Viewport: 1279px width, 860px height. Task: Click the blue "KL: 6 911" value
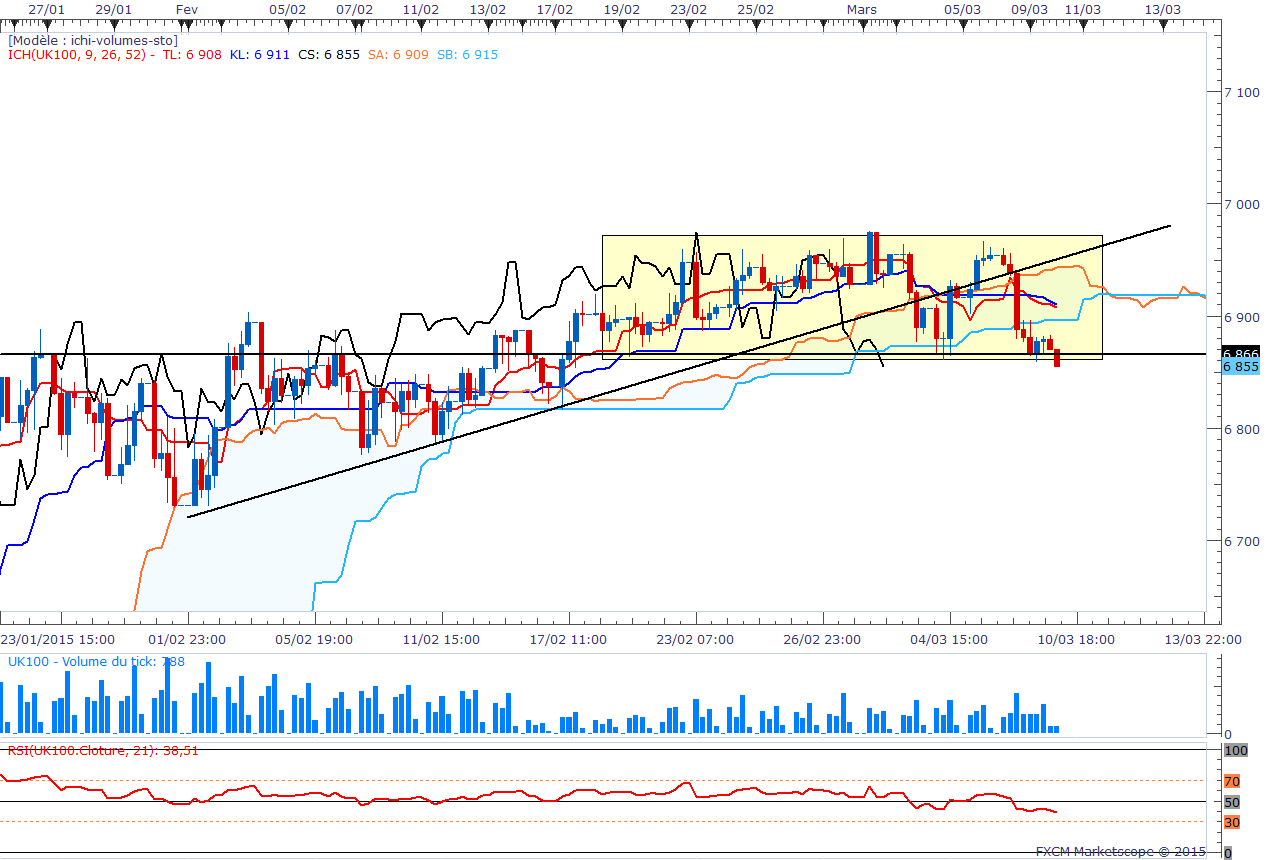coord(259,55)
